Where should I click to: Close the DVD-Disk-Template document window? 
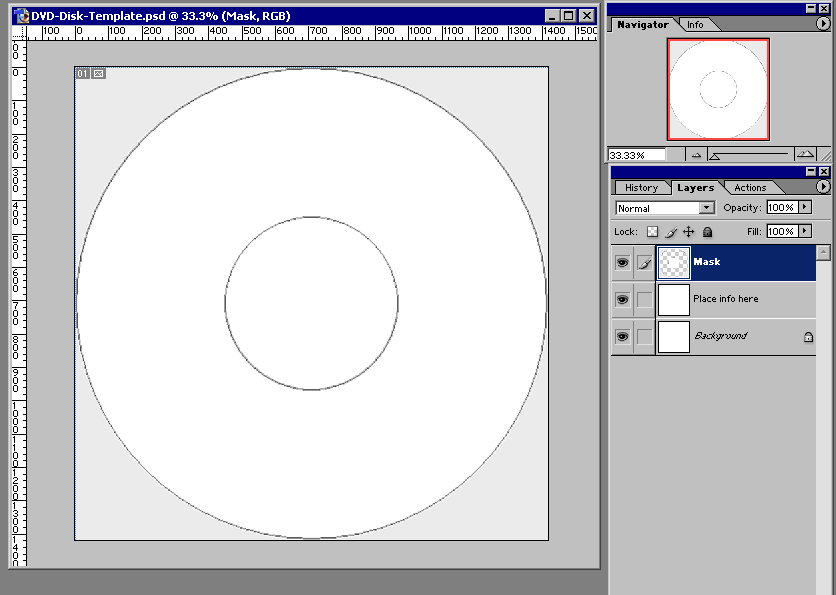587,16
